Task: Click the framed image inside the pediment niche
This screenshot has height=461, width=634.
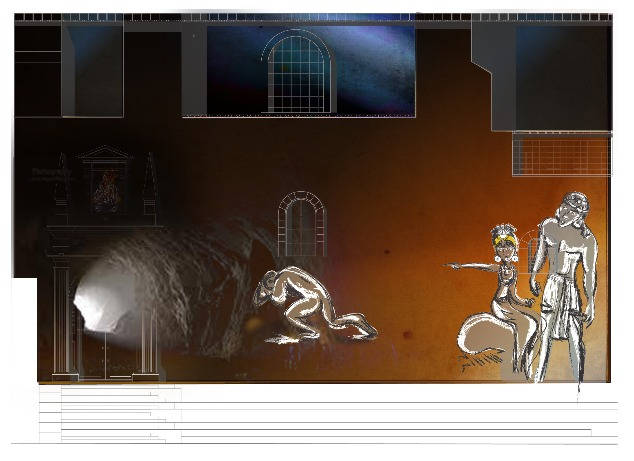Action: pos(105,188)
